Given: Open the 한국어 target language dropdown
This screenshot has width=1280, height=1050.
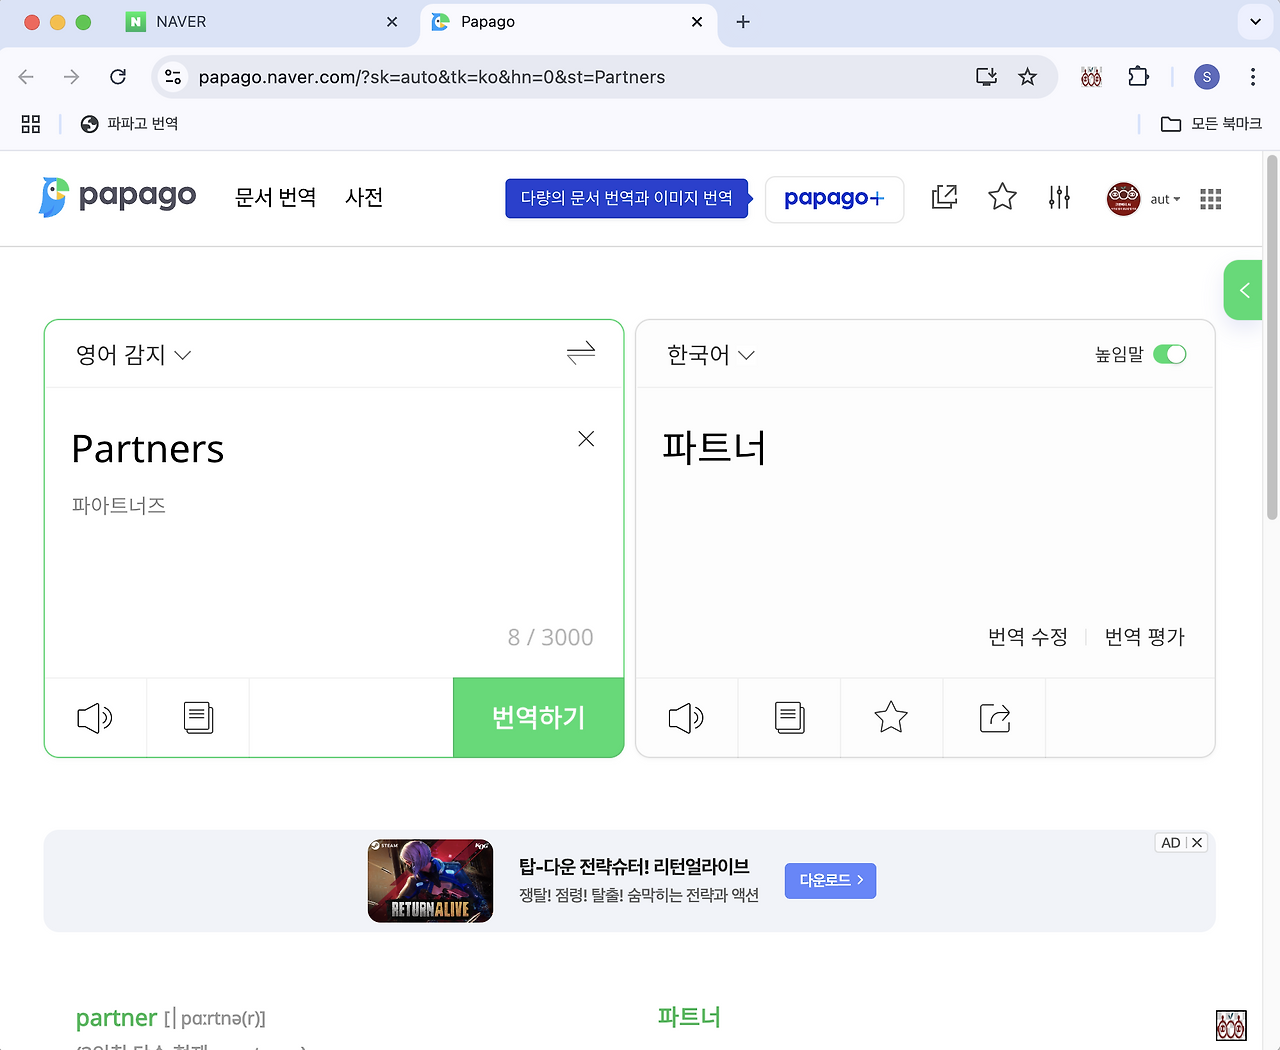Looking at the screenshot, I should pos(710,355).
